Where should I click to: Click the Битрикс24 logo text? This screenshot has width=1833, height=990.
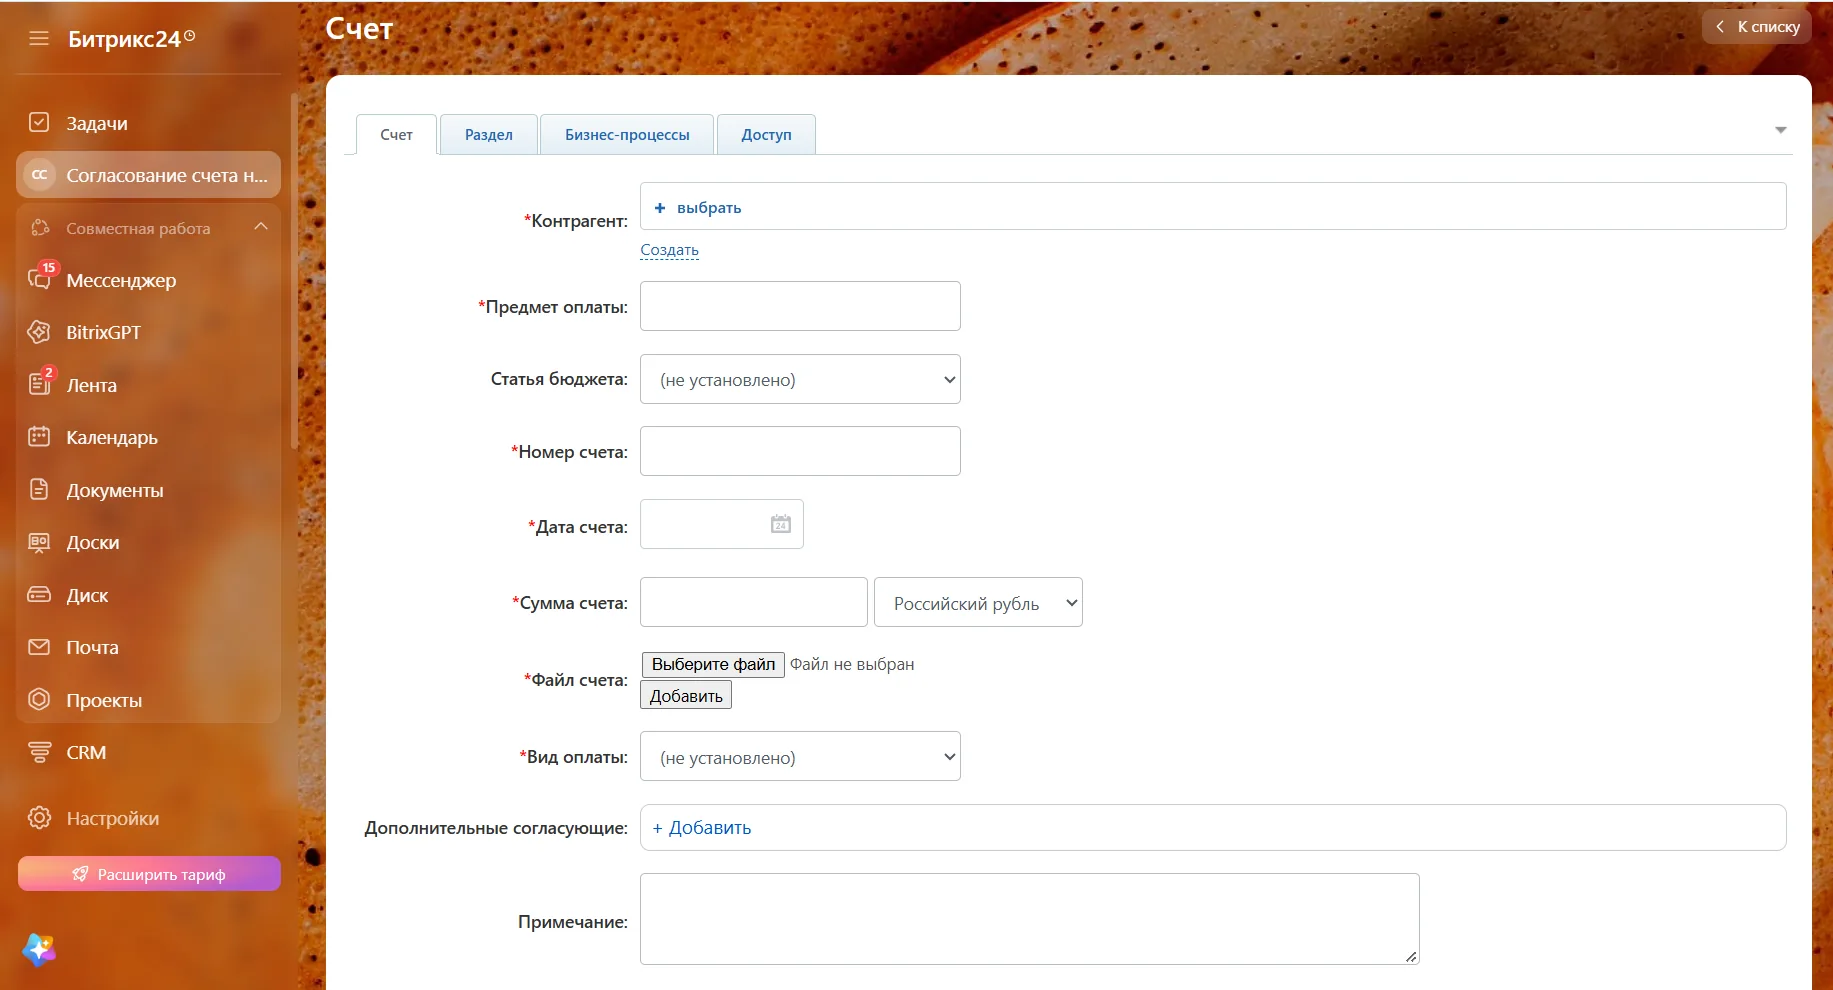(x=125, y=39)
